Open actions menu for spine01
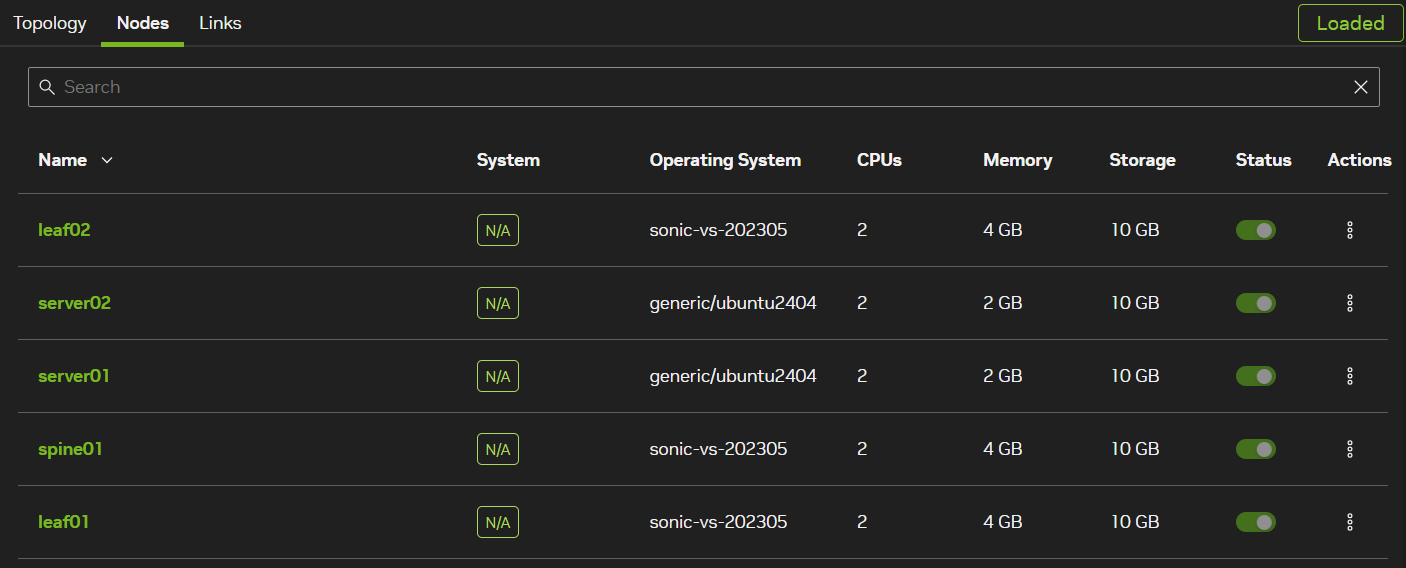 pos(1349,449)
